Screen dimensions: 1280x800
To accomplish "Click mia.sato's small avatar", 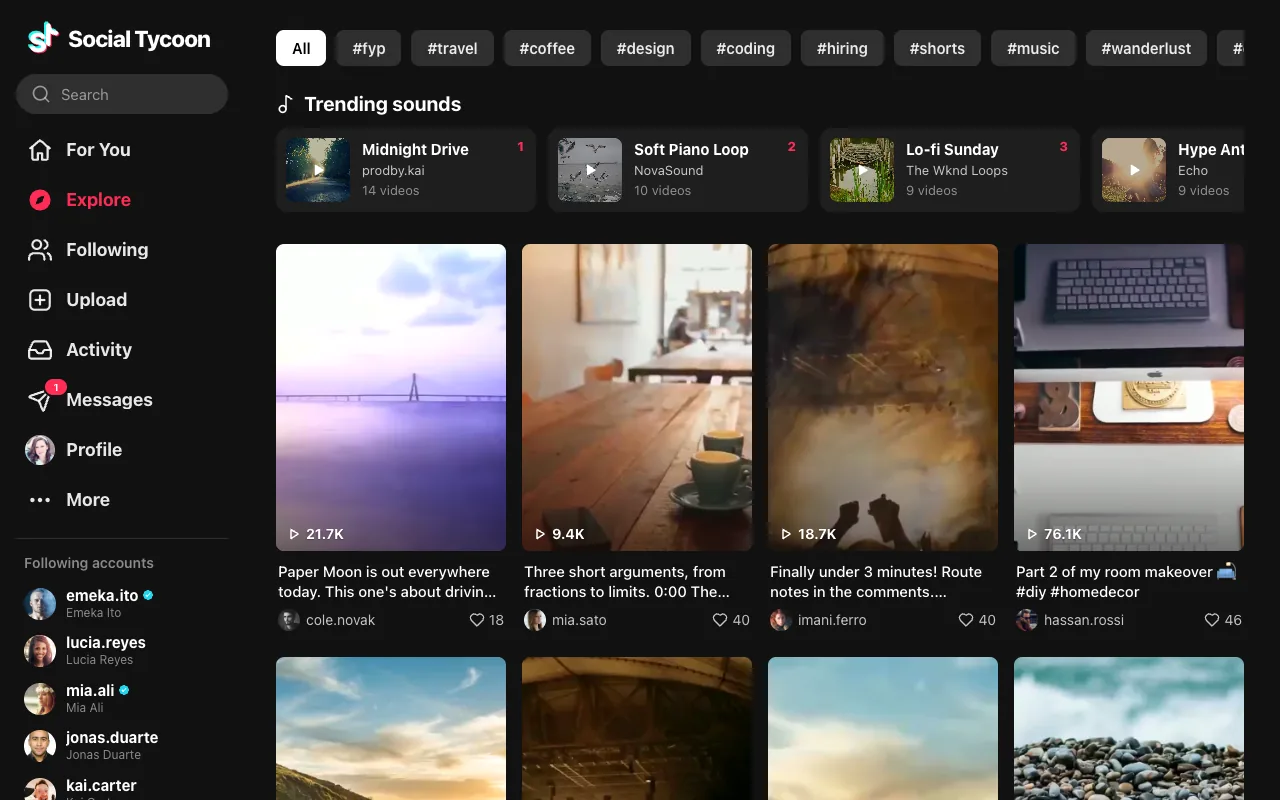I will (x=535, y=620).
